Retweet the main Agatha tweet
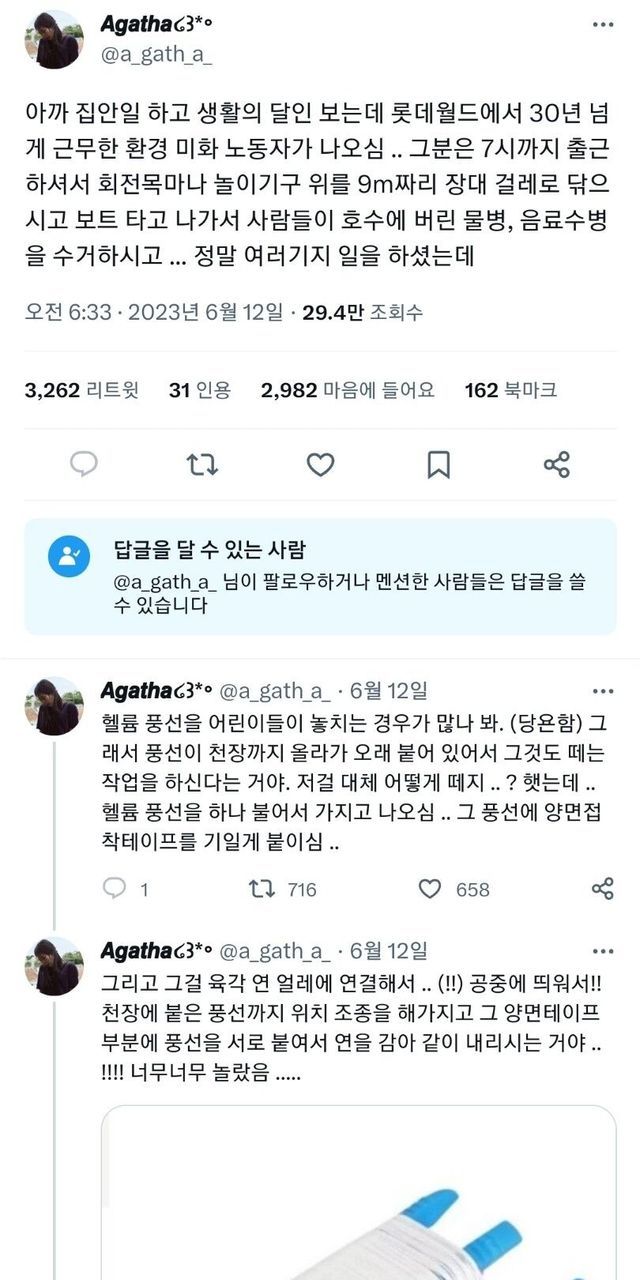Screen dimensions: 640x1280 tap(201, 464)
